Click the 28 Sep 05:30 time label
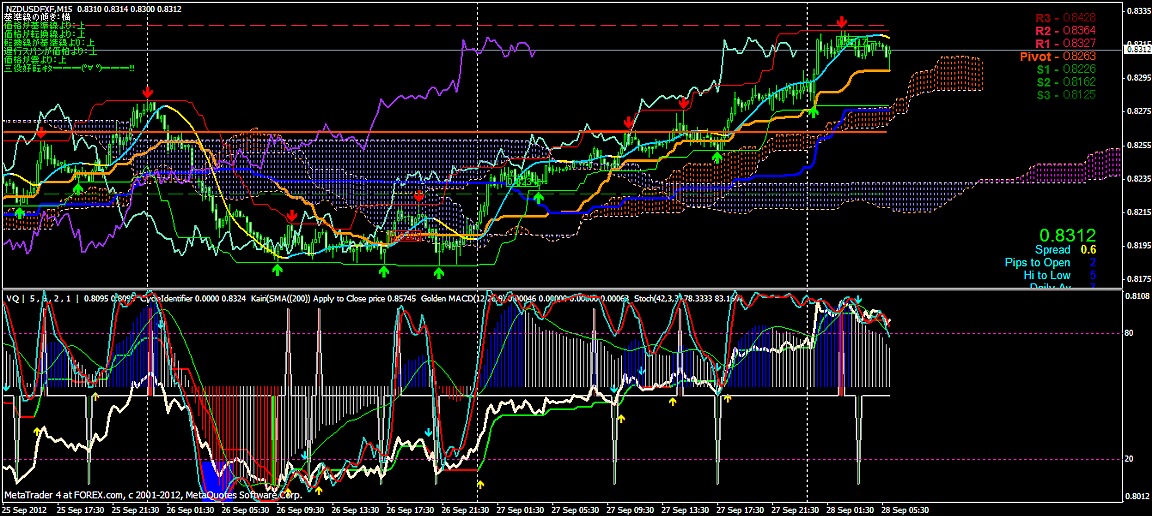1152x516 pixels. tap(905, 509)
